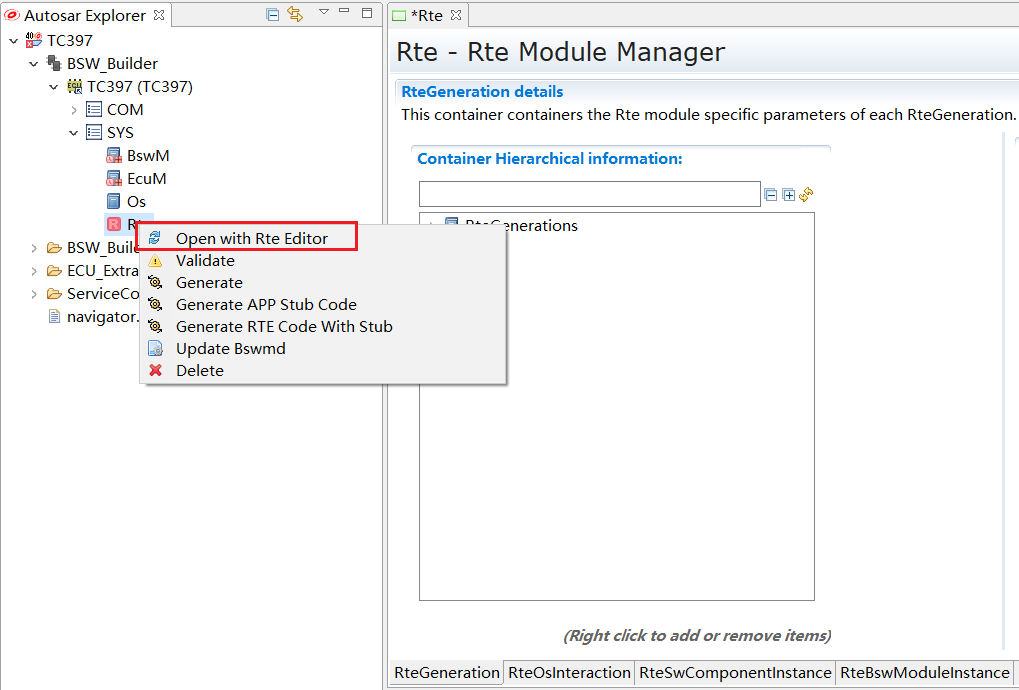Choose Open with Rte Editor
Screen dimensions: 1019x690
[x=251, y=238]
